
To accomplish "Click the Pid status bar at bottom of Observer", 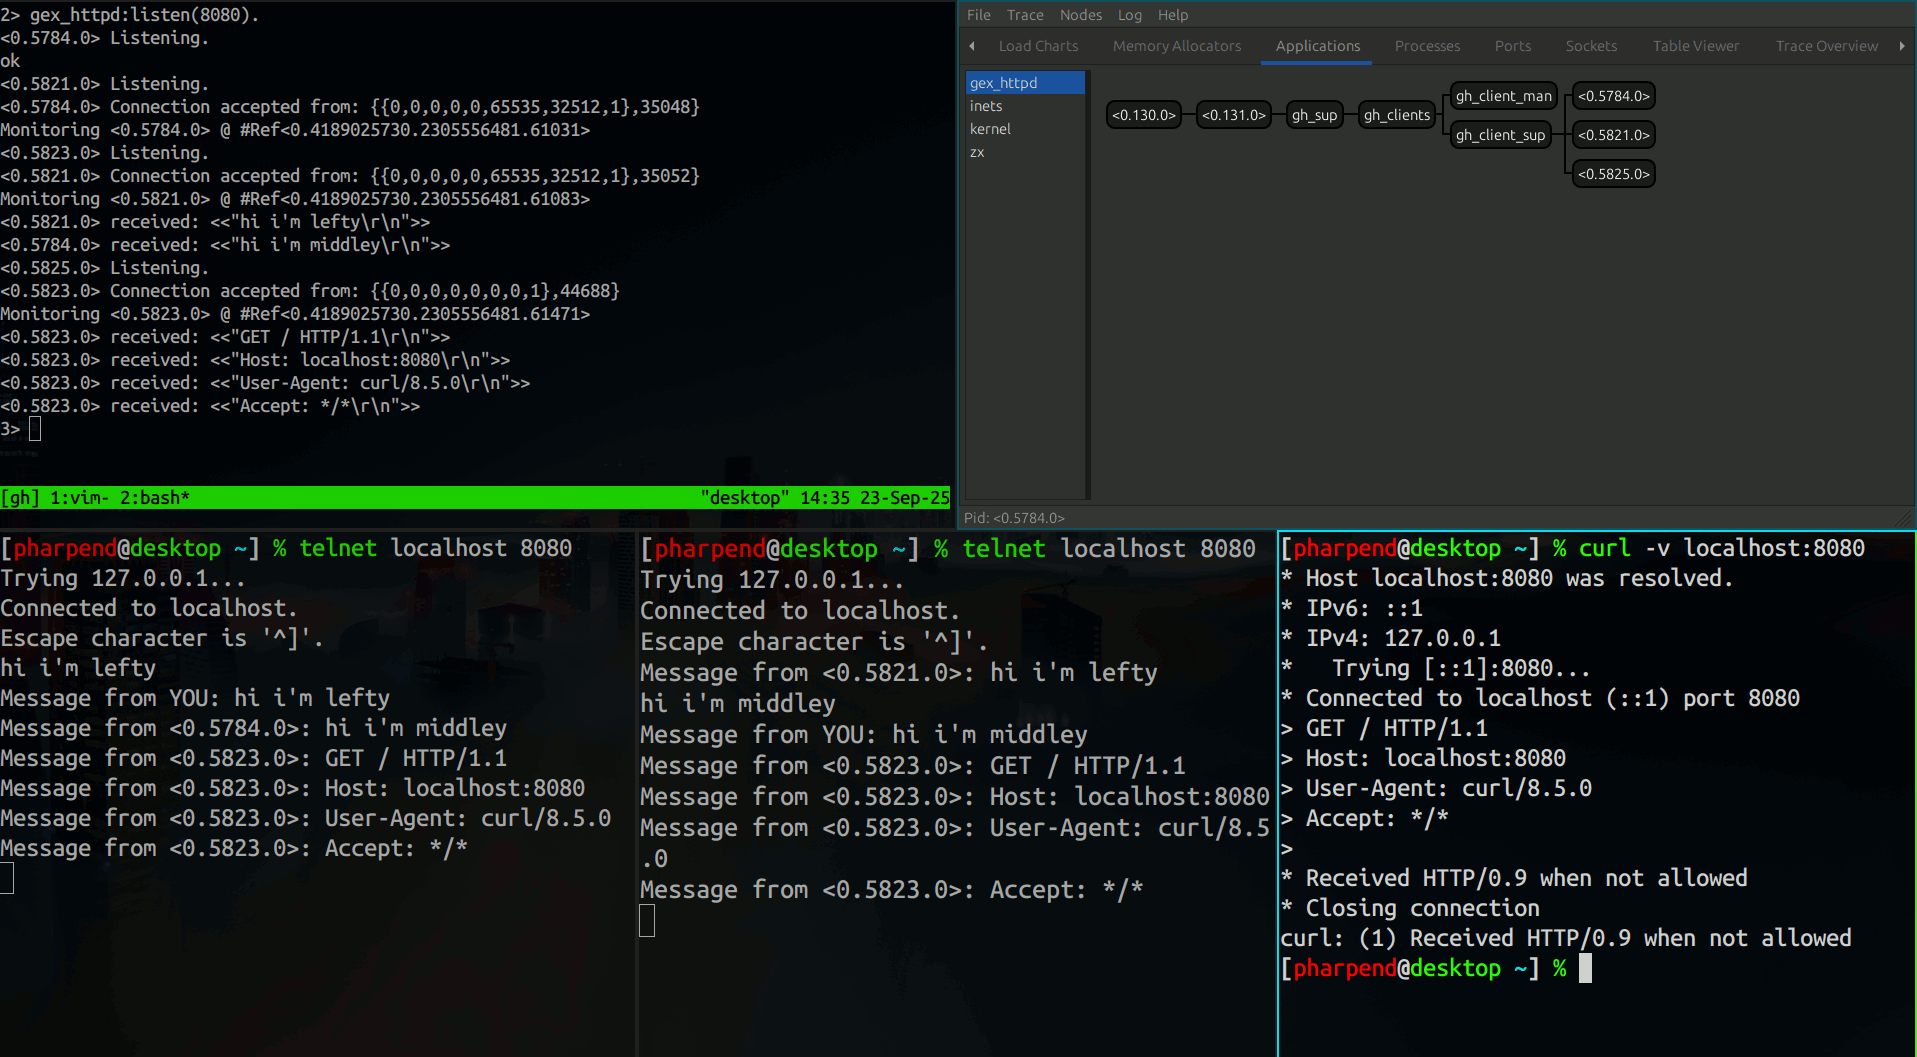I will click(x=1013, y=518).
